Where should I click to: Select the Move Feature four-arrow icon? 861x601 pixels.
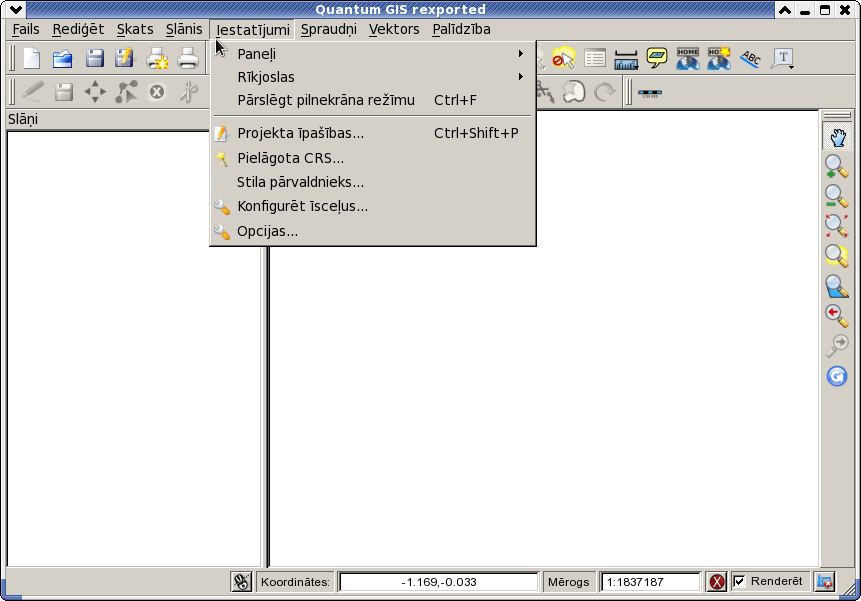coord(95,92)
